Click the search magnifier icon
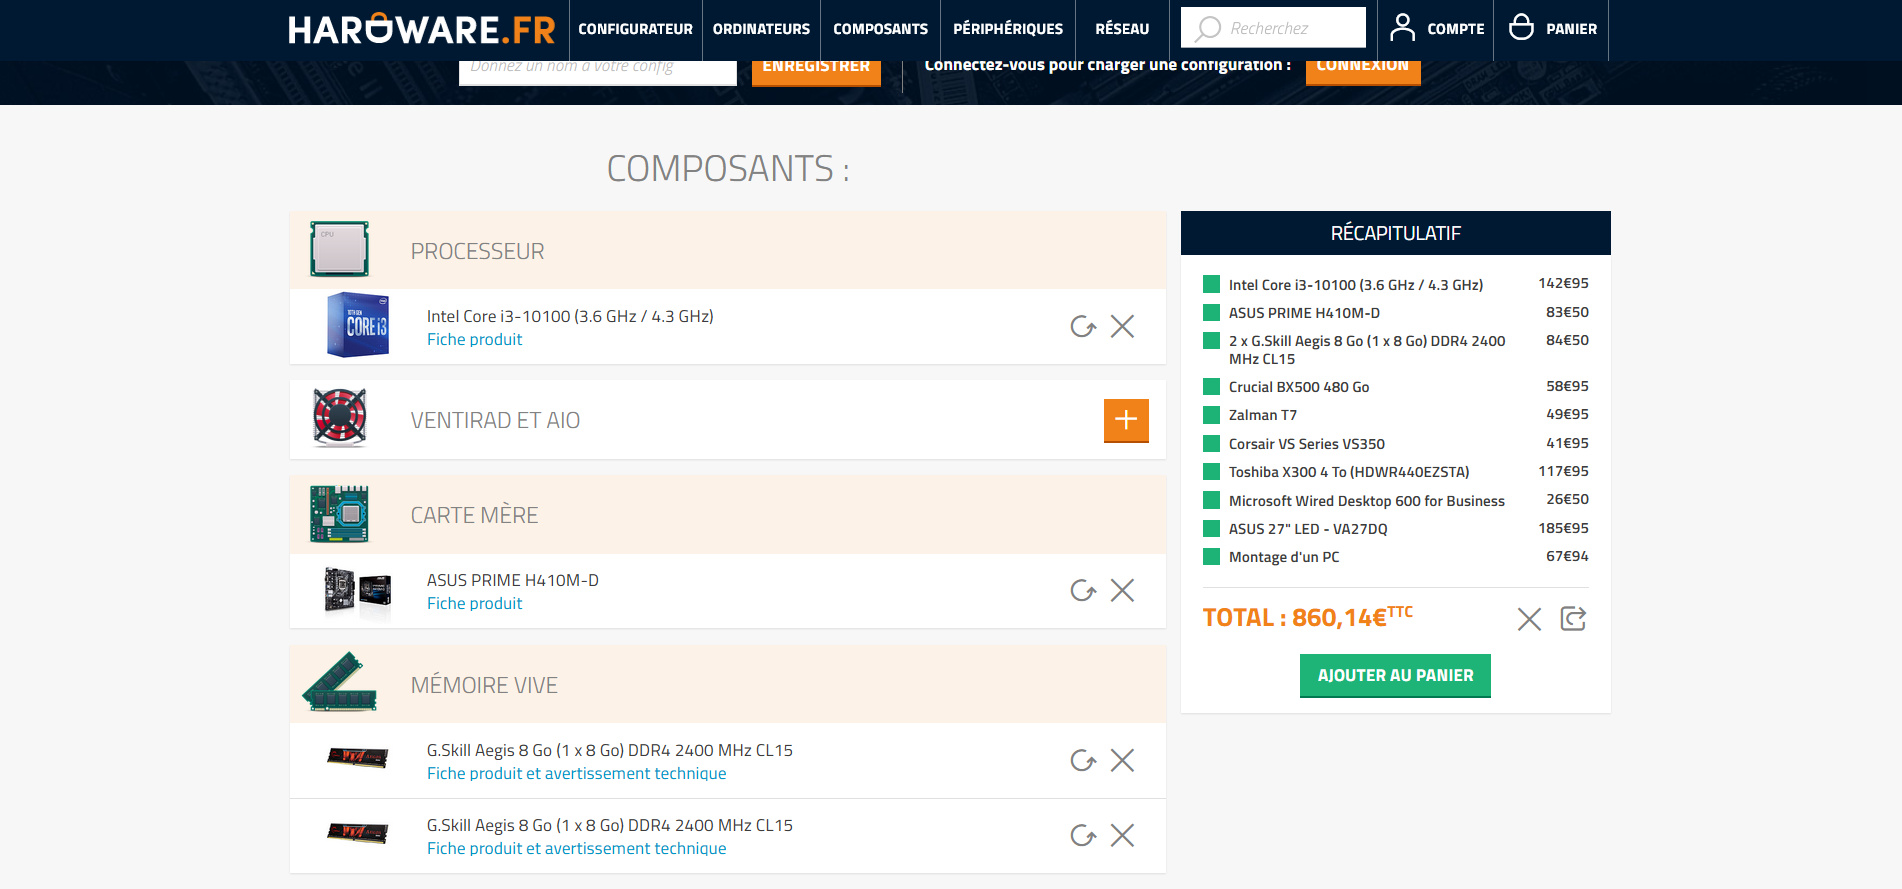The height and width of the screenshot is (889, 1902). coord(1208,28)
